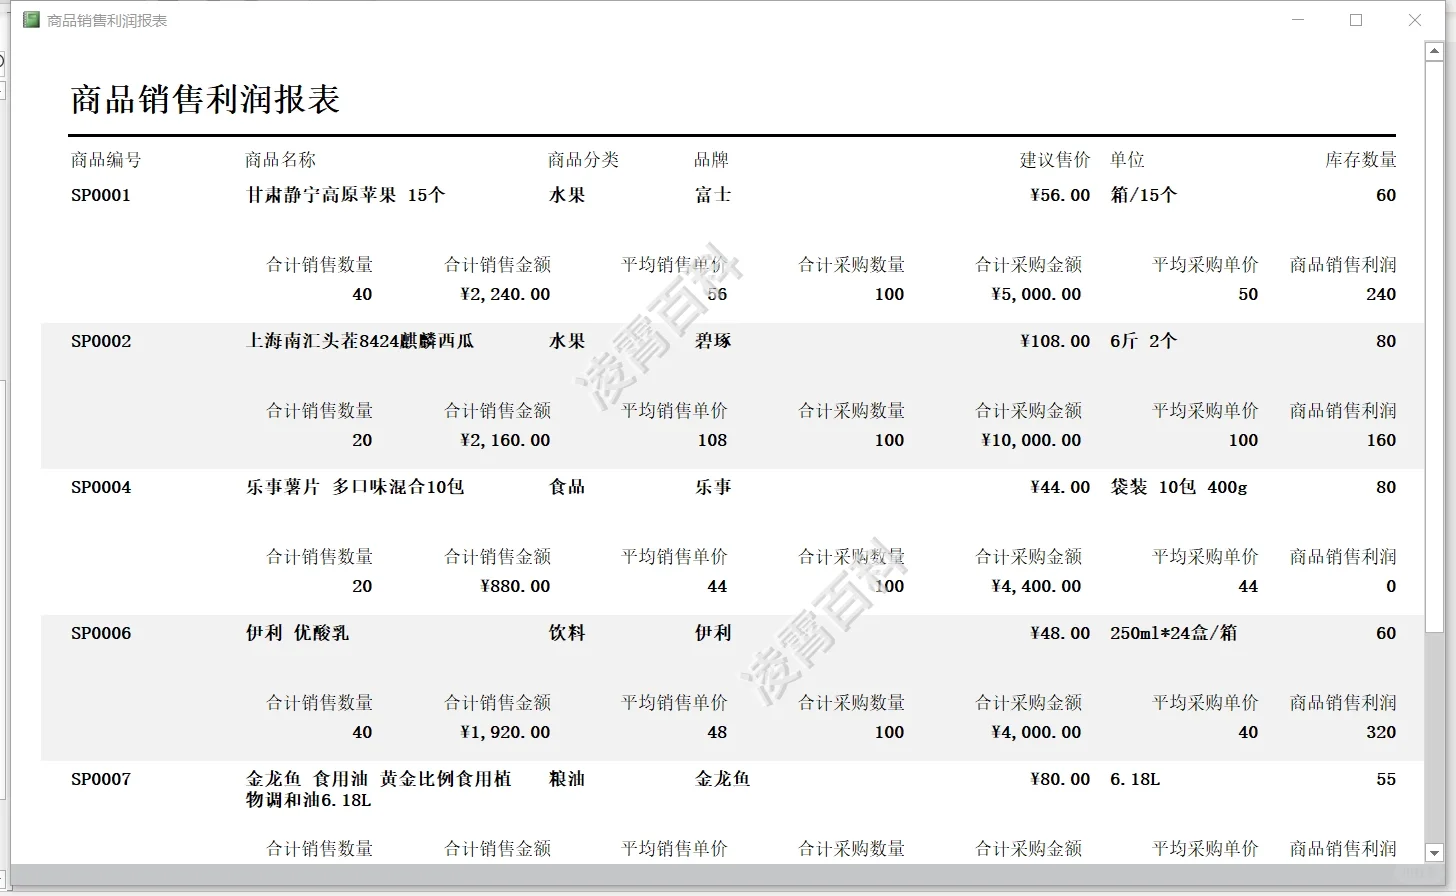Select the report heading 商品销售利润报表

[204, 99]
